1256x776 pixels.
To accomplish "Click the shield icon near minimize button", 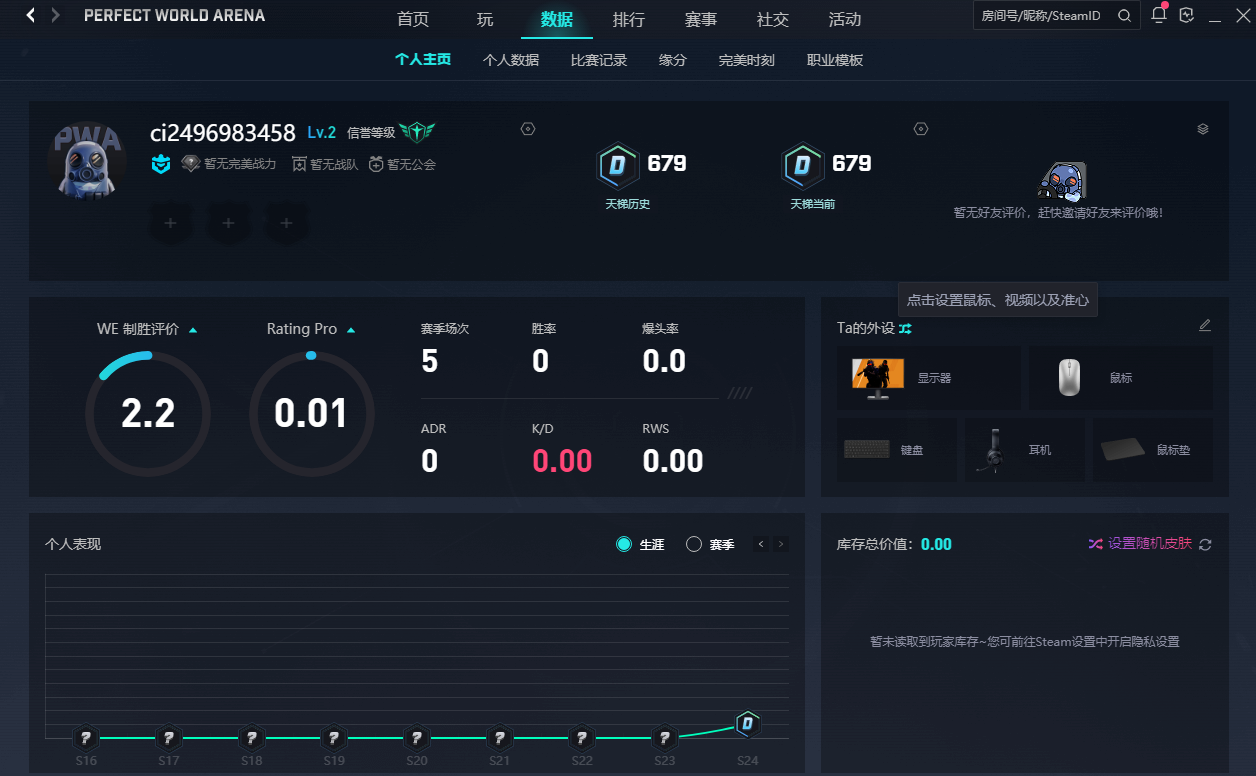I will pyautogui.click(x=1187, y=15).
